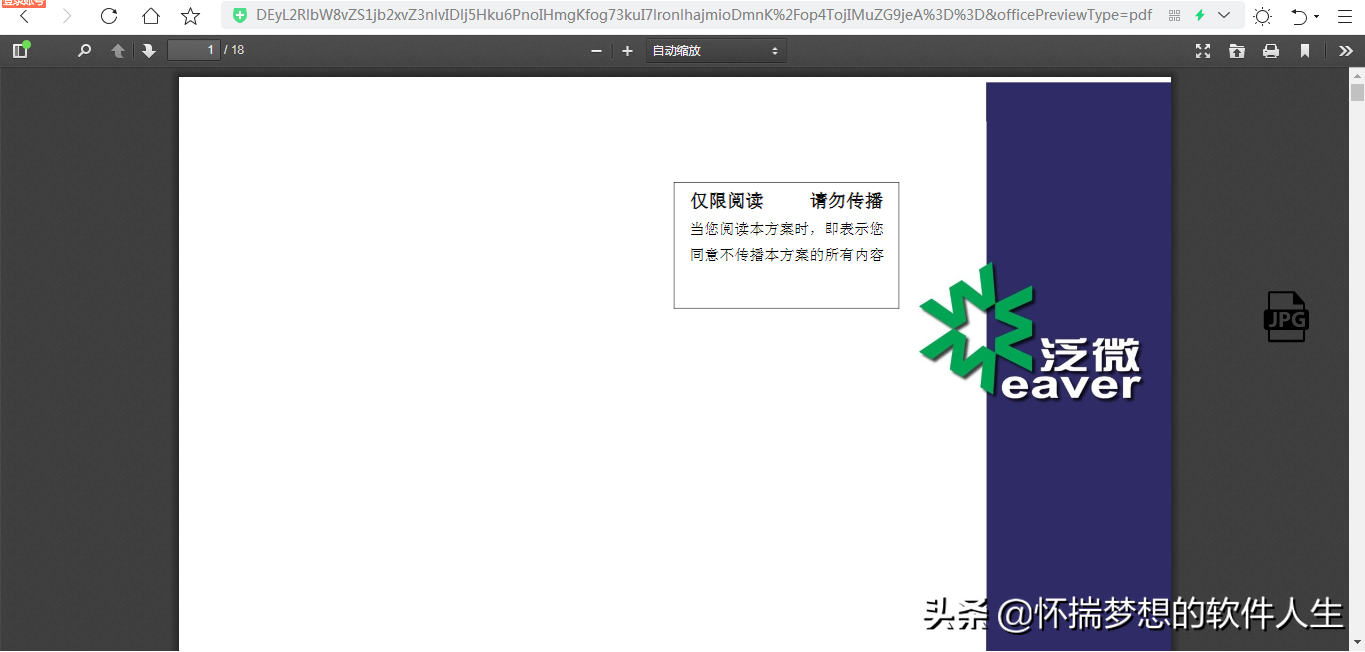The width and height of the screenshot is (1365, 652).
Task: Go forward in browser history
Action: tap(67, 16)
